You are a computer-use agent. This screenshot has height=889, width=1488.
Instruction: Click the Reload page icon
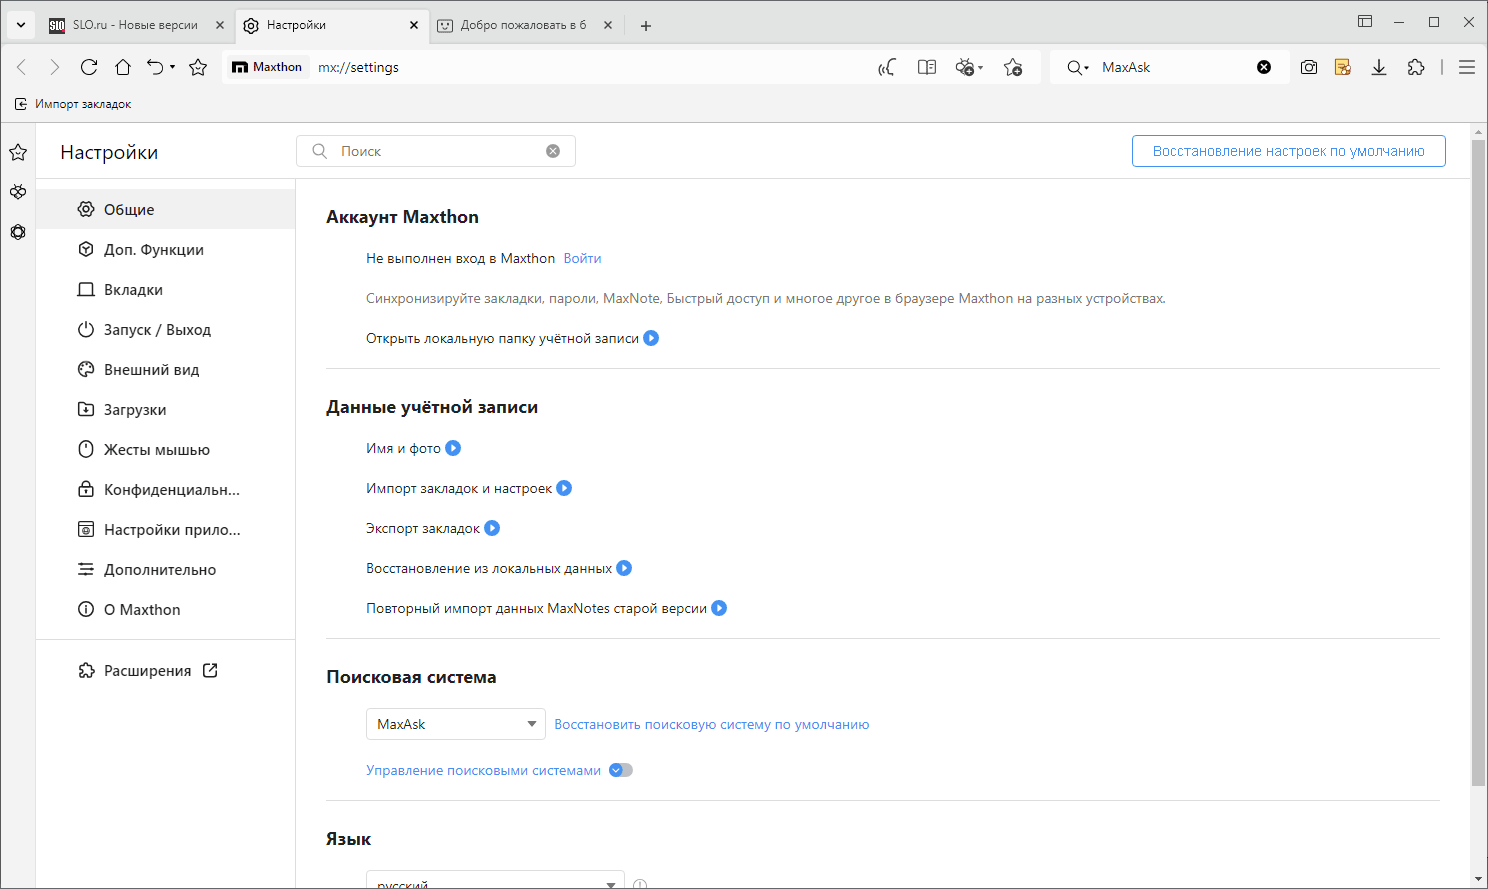(x=89, y=67)
